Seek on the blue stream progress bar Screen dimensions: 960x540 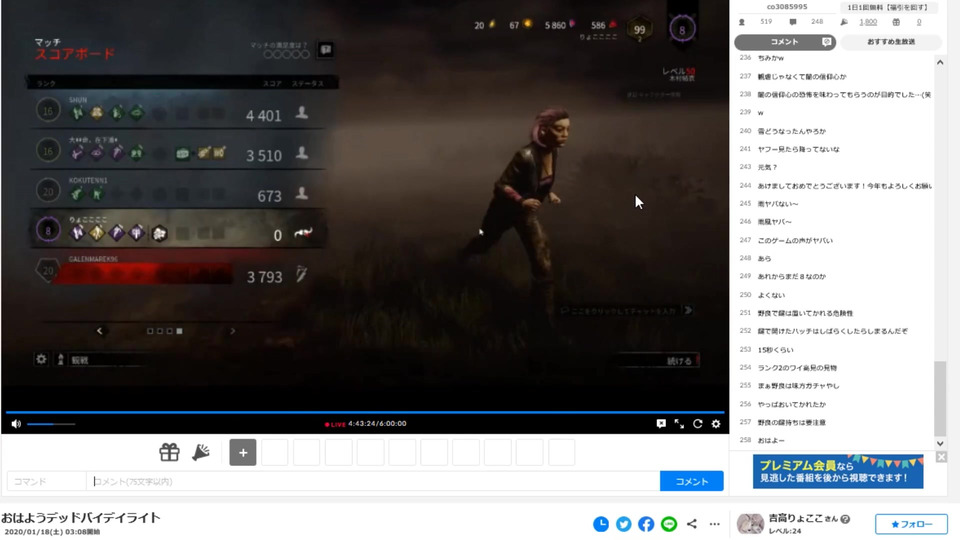pyautogui.click(x=365, y=412)
